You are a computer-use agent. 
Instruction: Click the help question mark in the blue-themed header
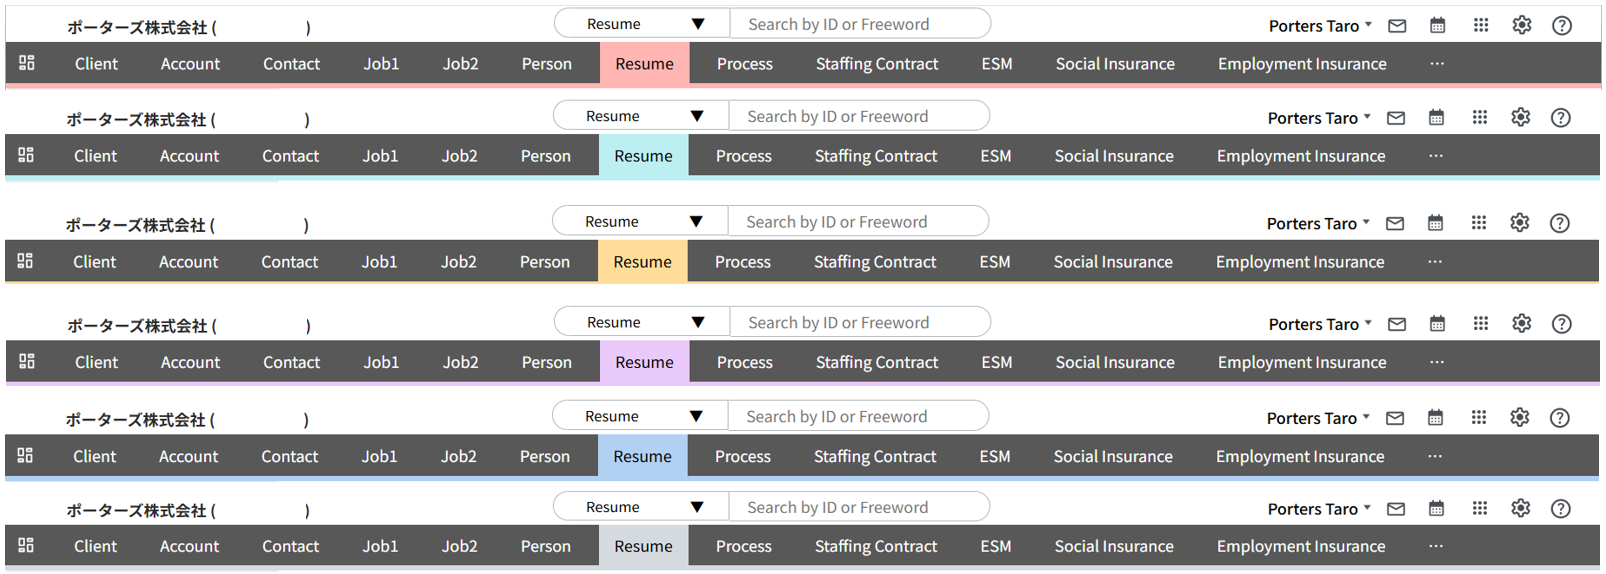pyautogui.click(x=1559, y=418)
